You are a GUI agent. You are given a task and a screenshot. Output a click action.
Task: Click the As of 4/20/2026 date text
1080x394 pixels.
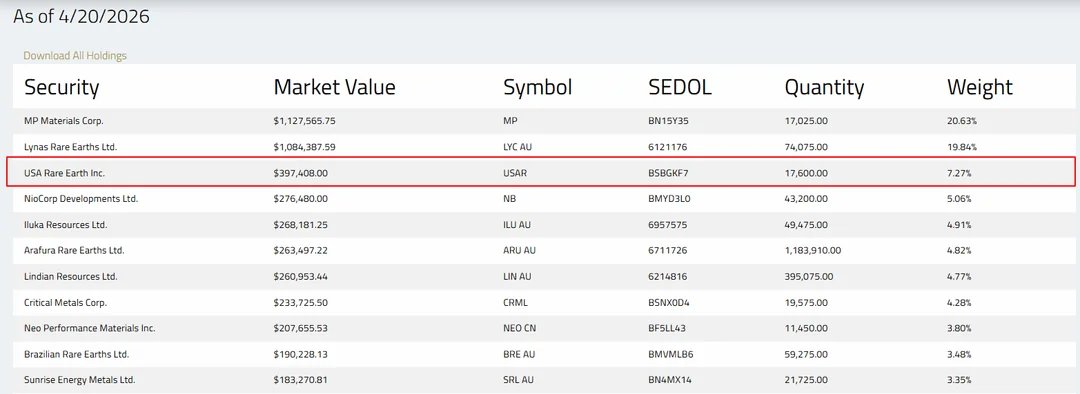[x=81, y=17]
